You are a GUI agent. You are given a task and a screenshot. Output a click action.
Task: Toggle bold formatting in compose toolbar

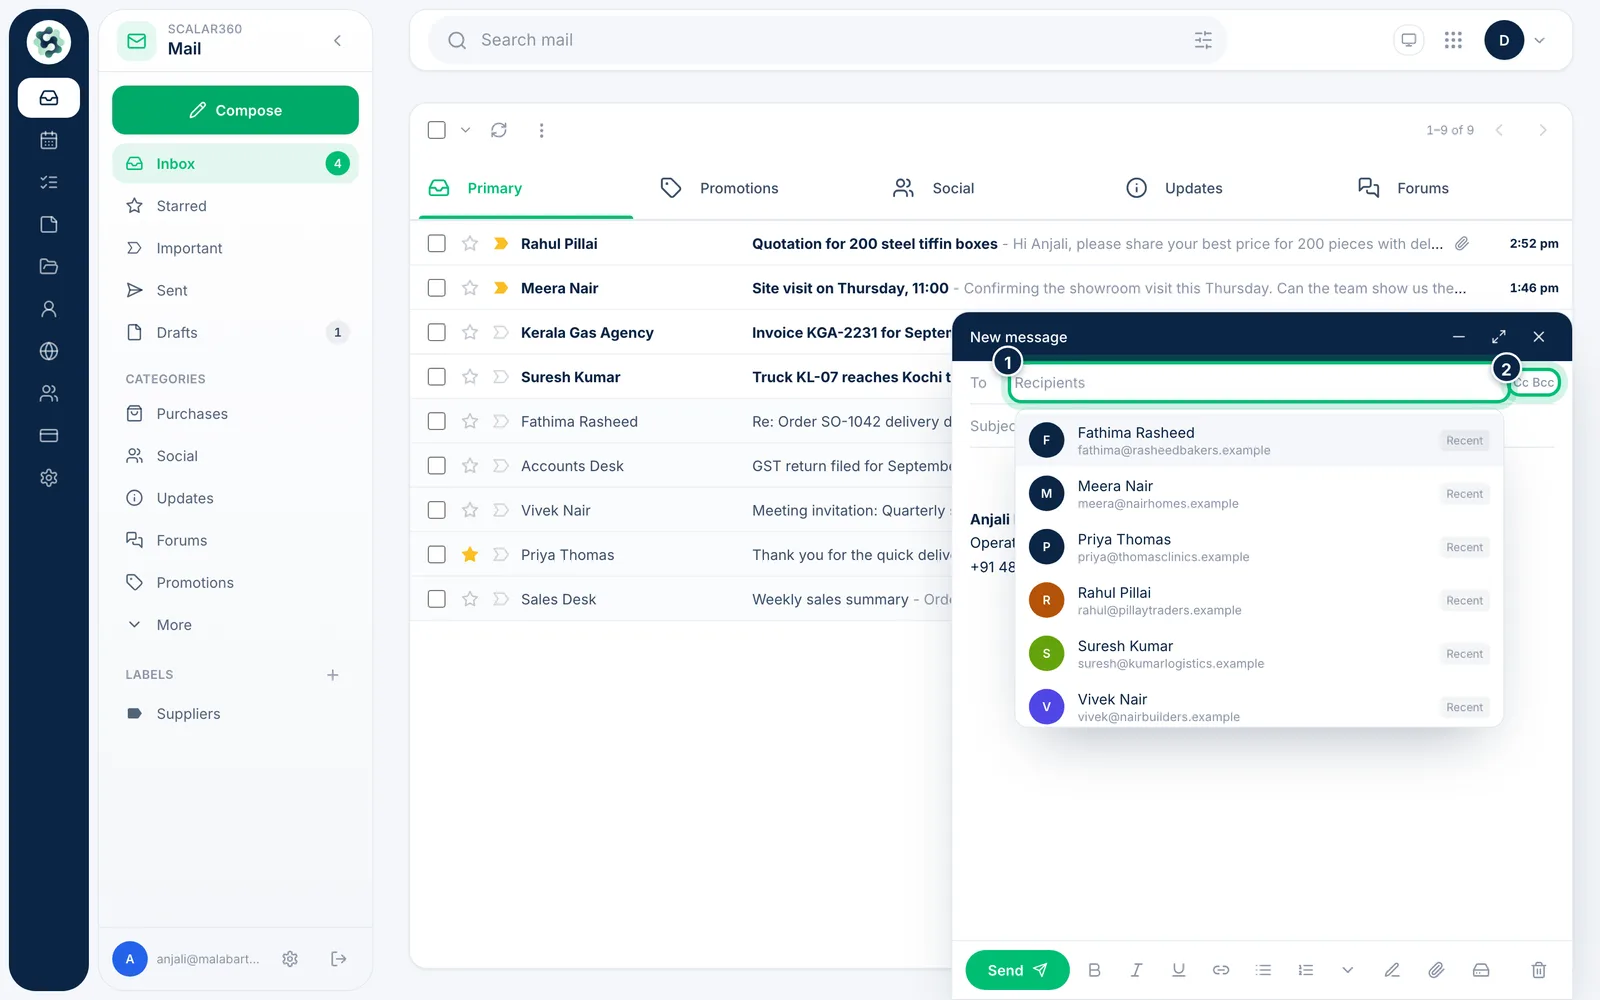(x=1094, y=970)
